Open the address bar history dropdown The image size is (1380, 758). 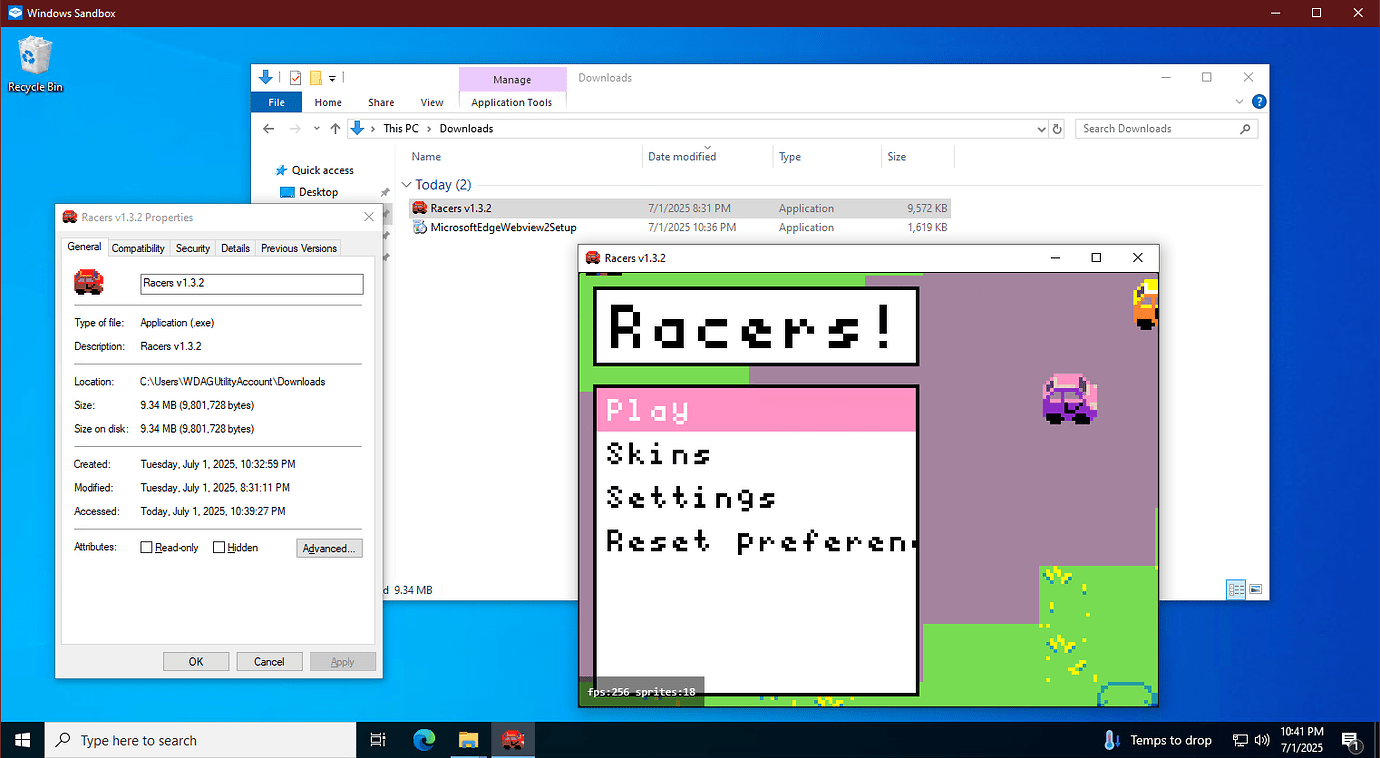[x=1040, y=128]
